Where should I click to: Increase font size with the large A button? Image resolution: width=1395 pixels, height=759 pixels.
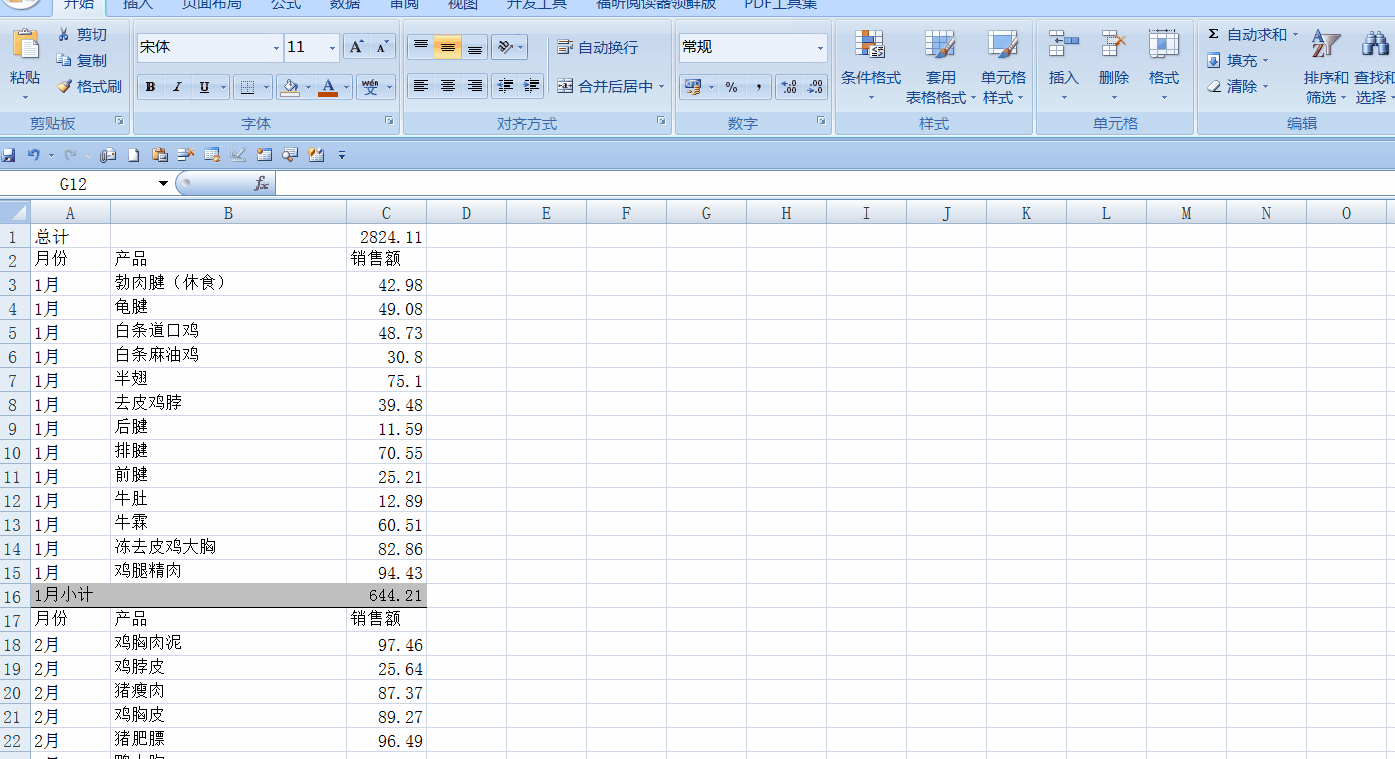(x=356, y=47)
